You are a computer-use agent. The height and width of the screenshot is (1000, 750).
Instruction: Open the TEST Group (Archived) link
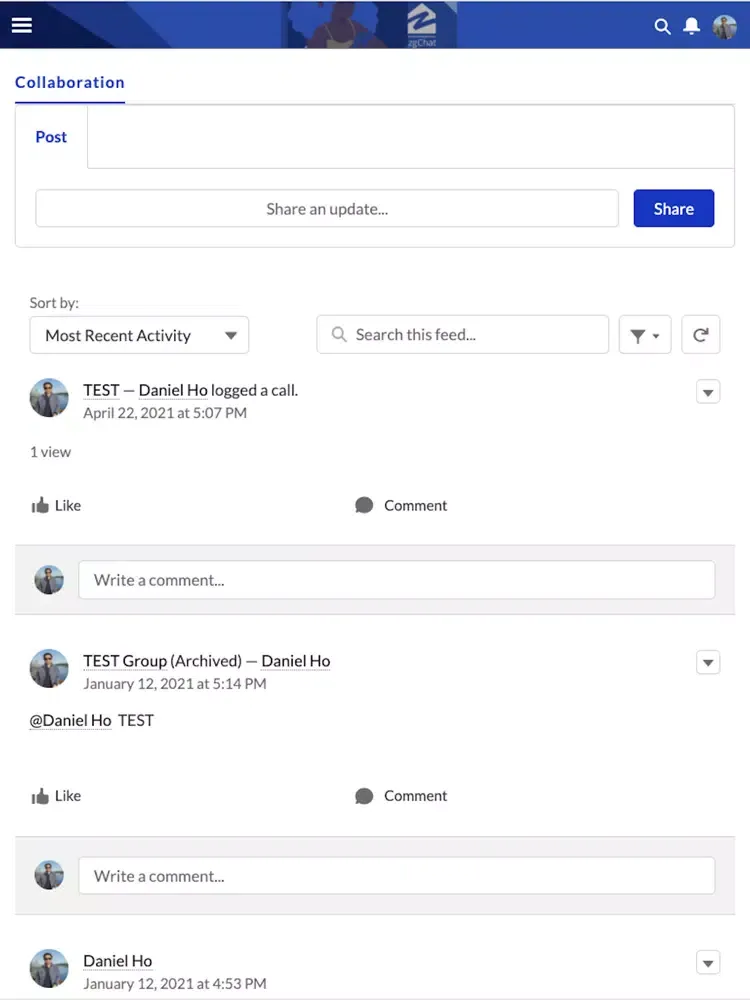(162, 661)
